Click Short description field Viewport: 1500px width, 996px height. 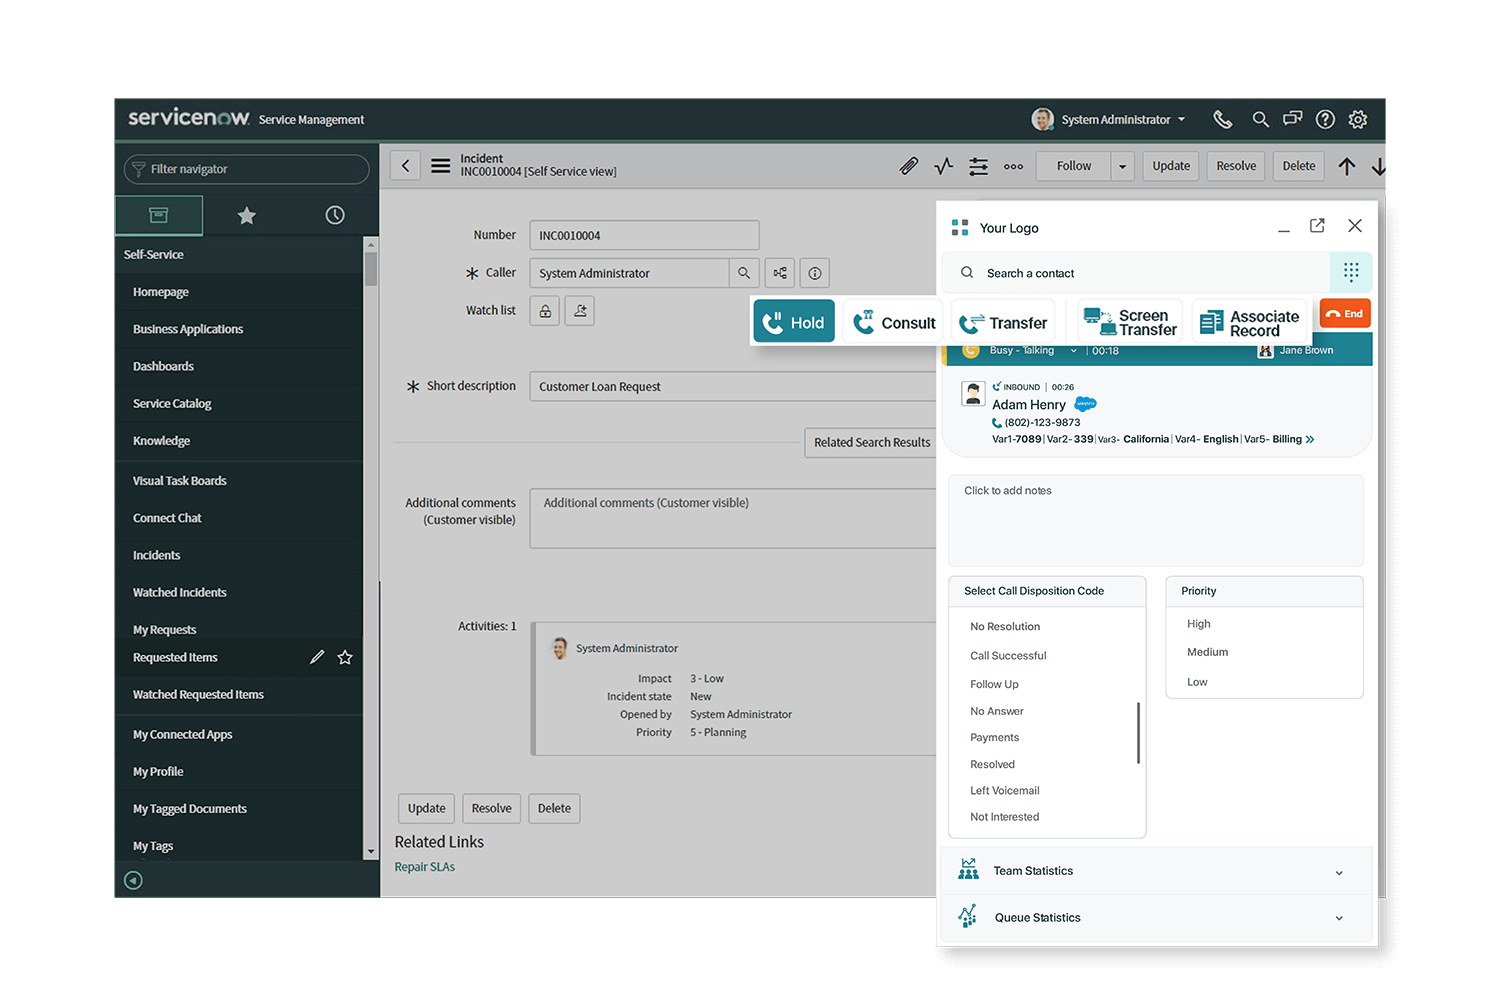[735, 386]
